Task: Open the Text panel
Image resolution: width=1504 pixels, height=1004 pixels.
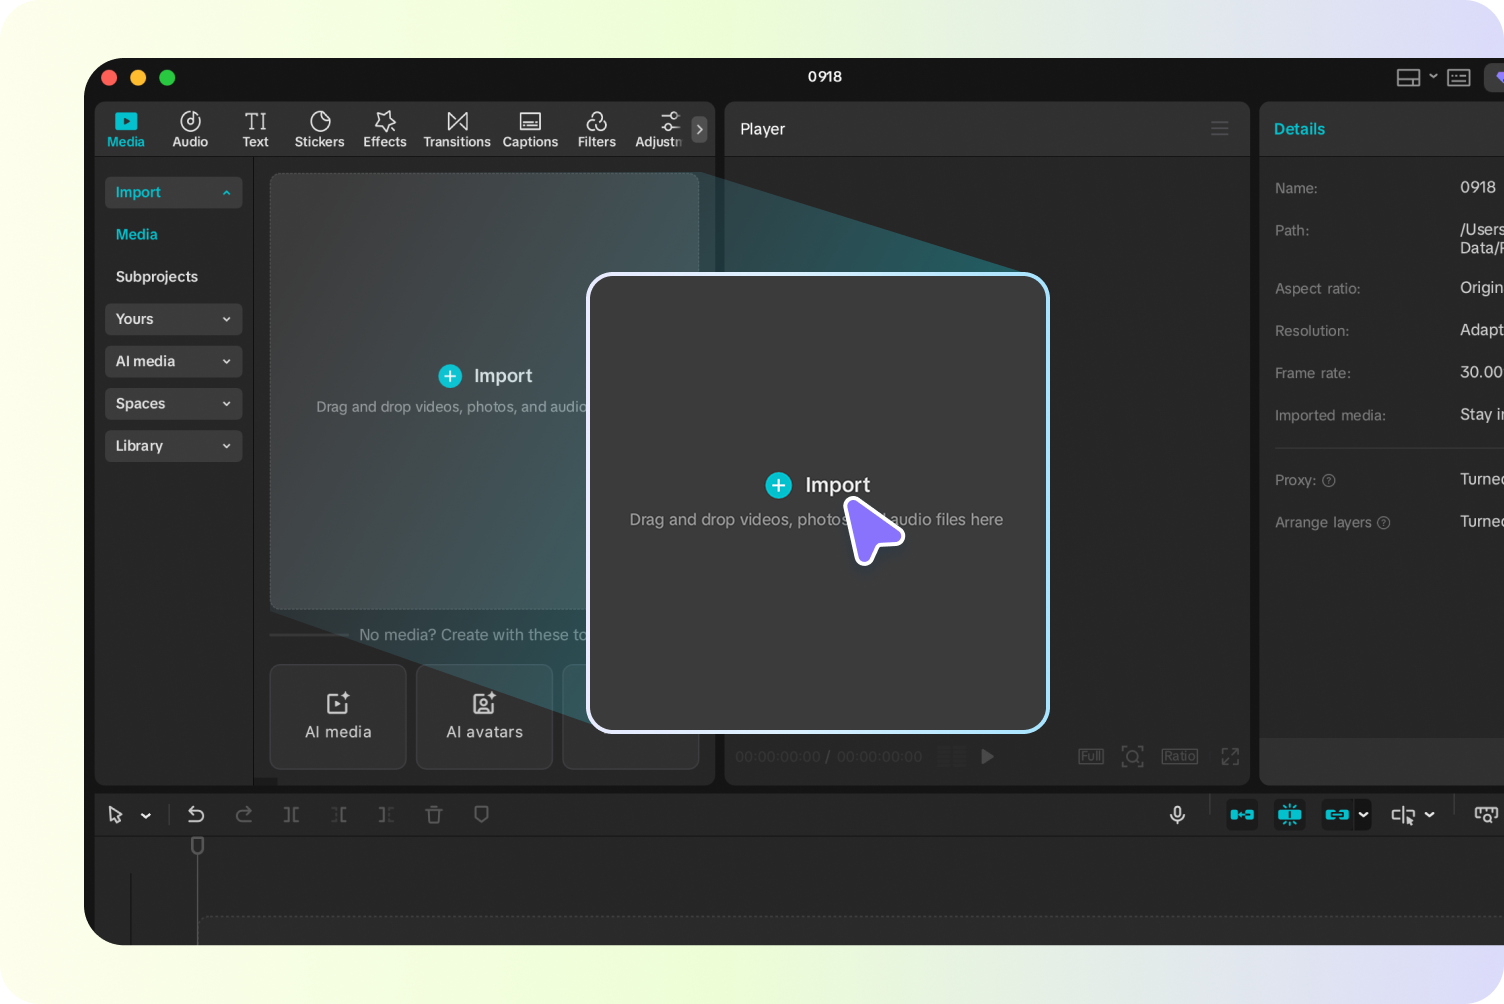Action: coord(255,128)
